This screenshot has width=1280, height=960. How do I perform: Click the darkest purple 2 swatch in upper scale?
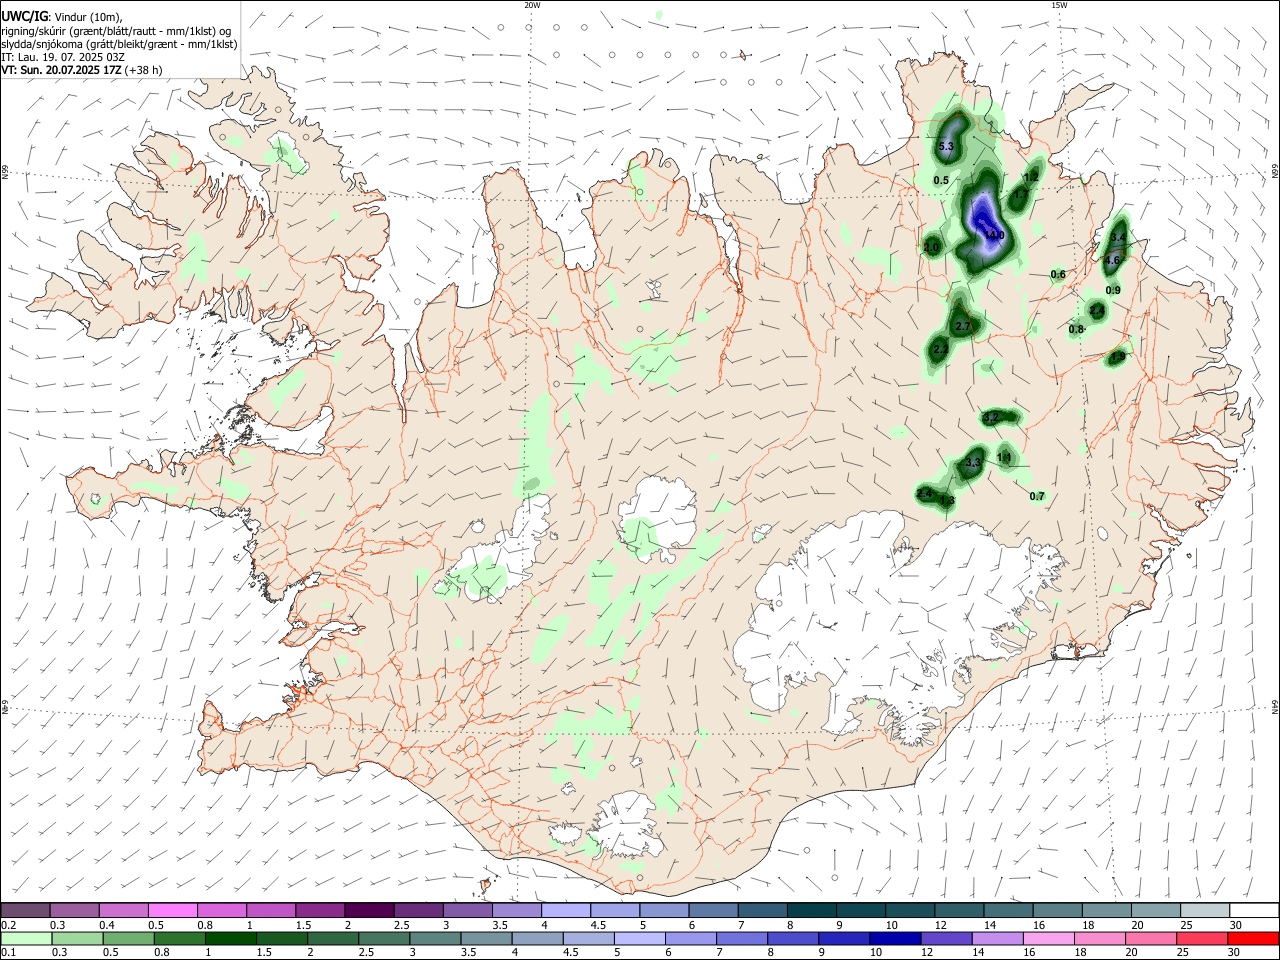tap(369, 911)
